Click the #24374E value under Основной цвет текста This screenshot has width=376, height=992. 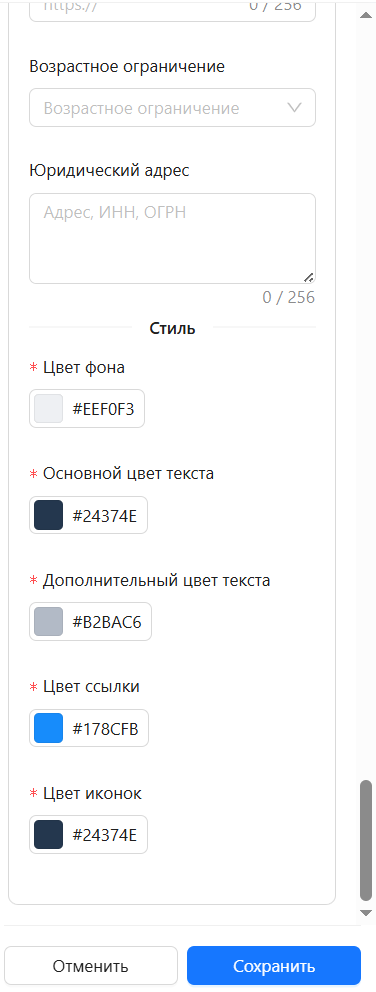104,515
